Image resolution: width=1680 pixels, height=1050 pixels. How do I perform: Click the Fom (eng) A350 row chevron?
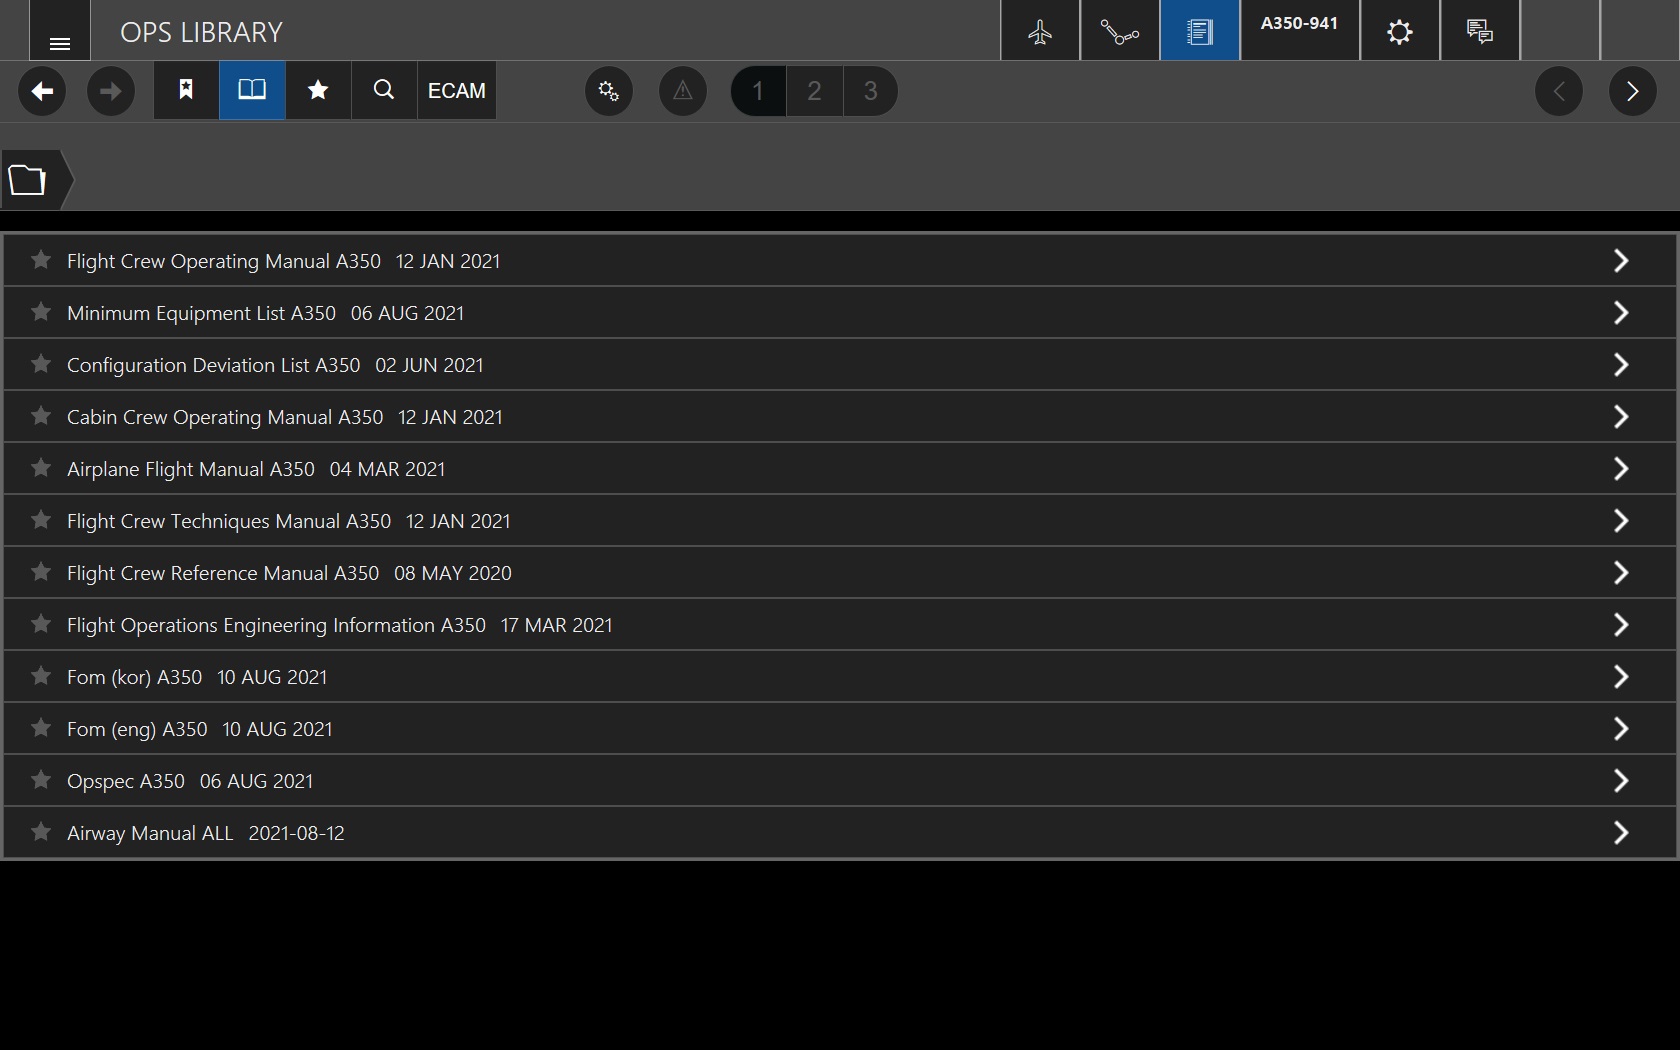point(1621,729)
